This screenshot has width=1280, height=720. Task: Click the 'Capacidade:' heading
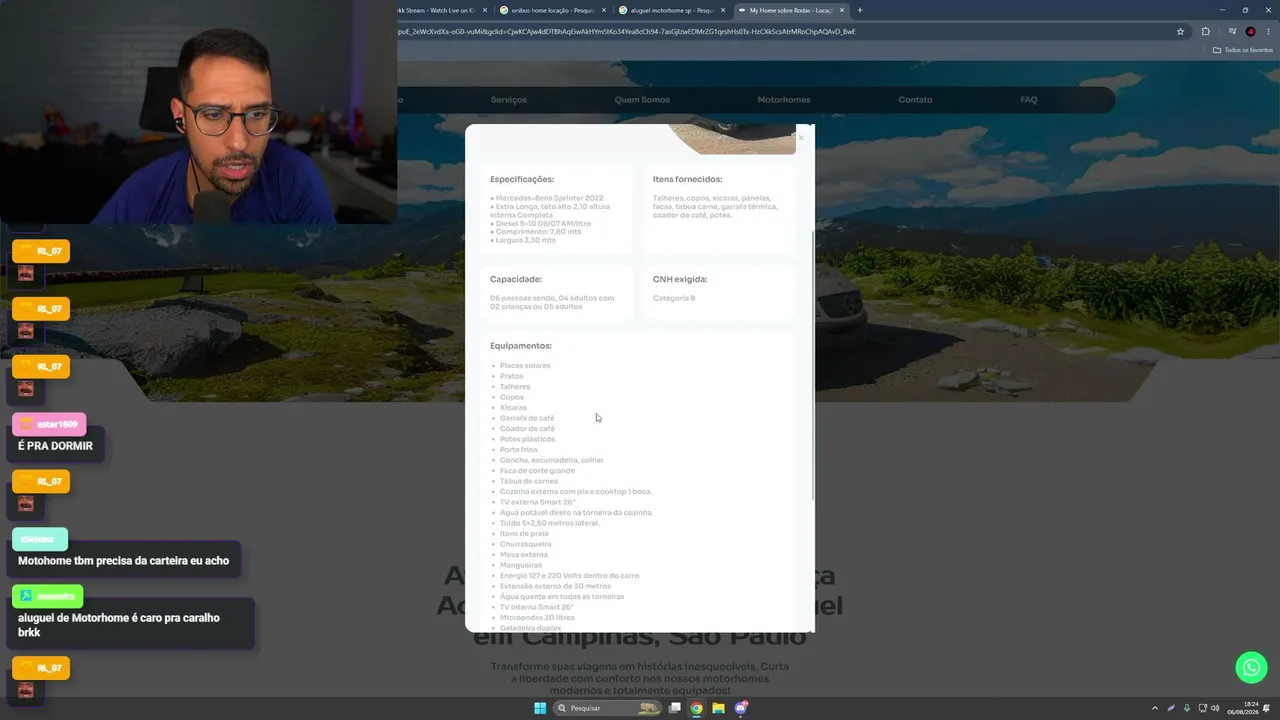[x=516, y=279]
